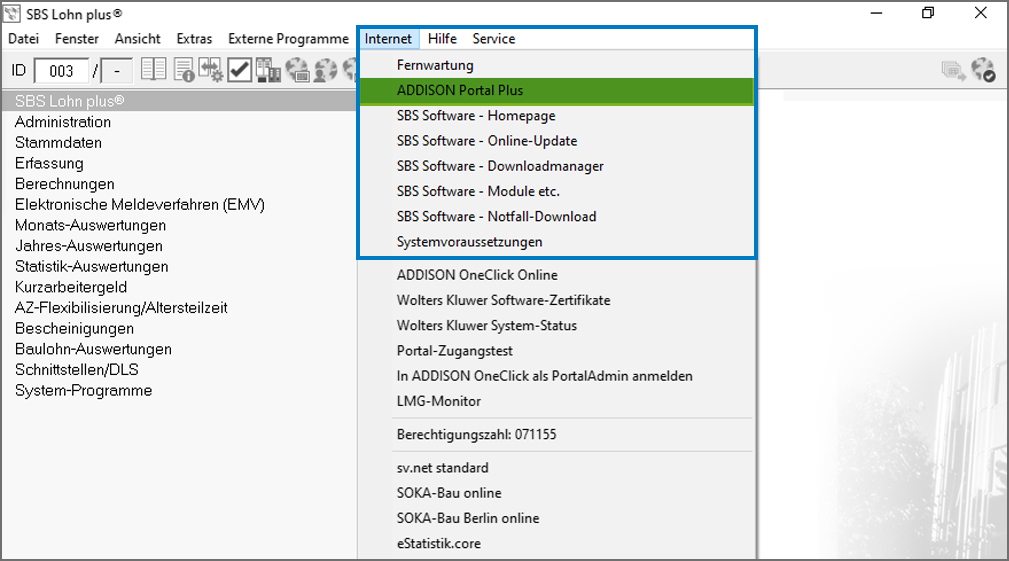
Task: Choose SBS Software - Online-Update
Action: [x=486, y=141]
